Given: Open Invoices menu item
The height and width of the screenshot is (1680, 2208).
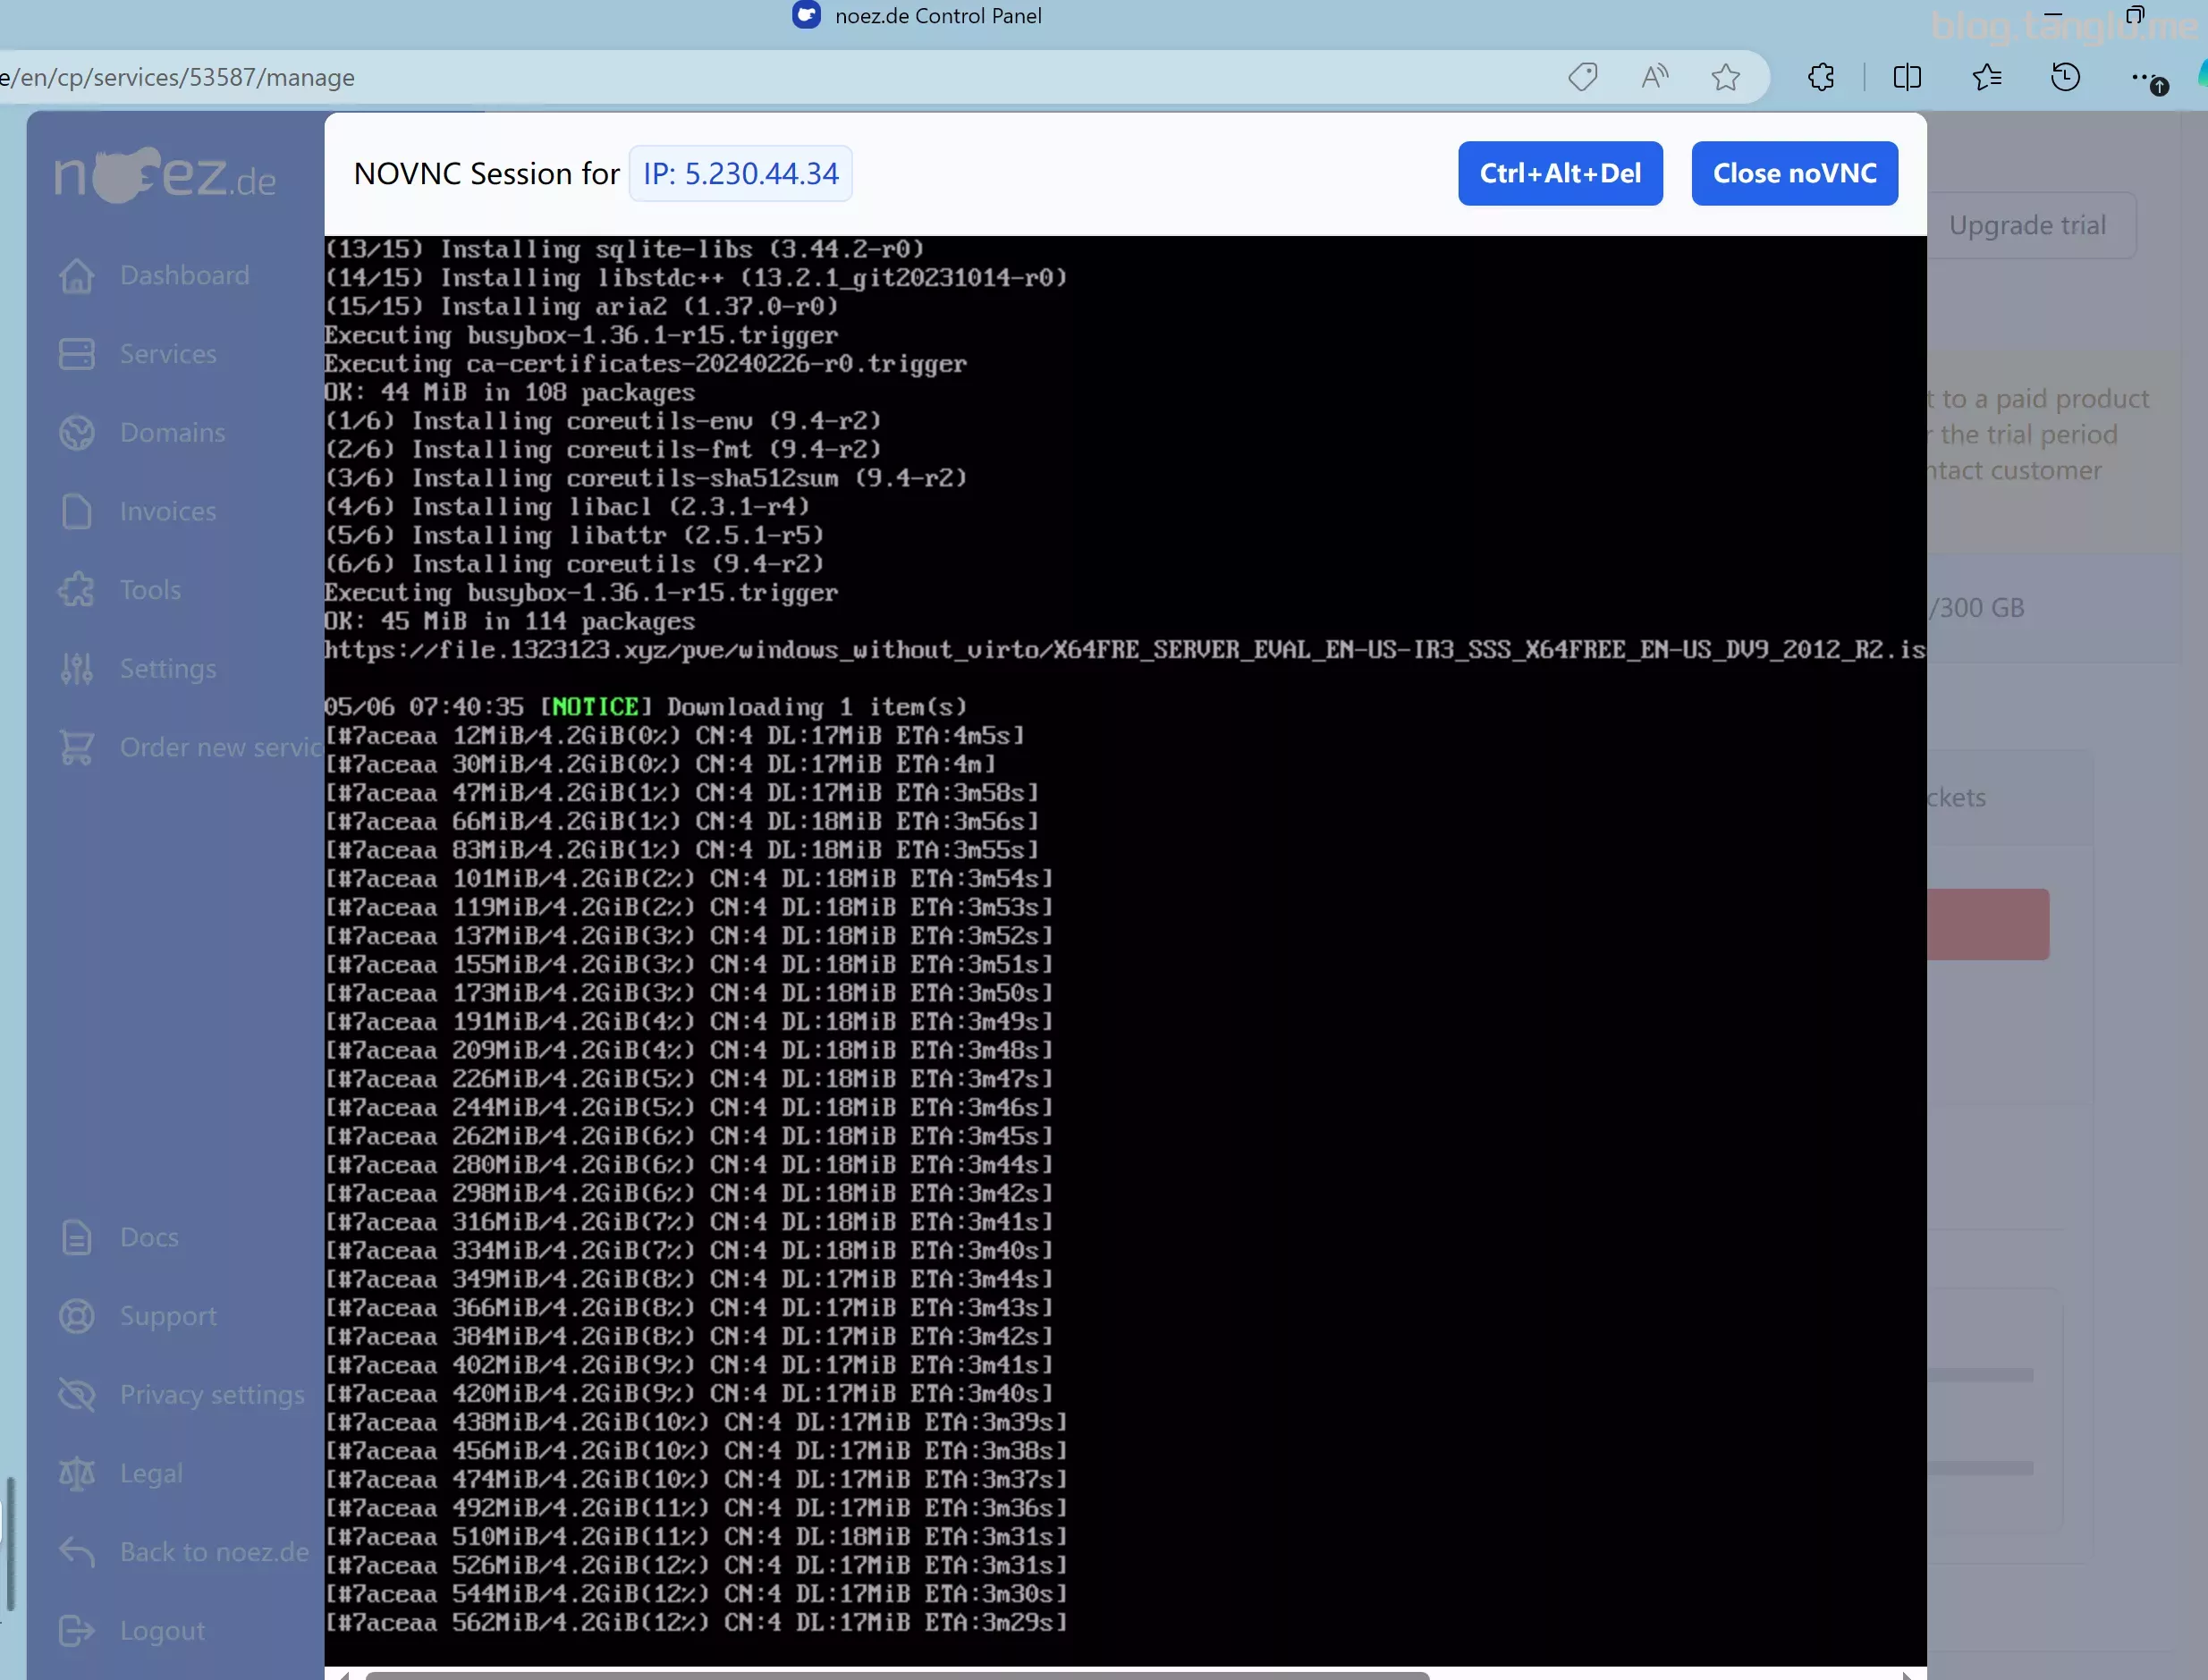Looking at the screenshot, I should pos(168,511).
